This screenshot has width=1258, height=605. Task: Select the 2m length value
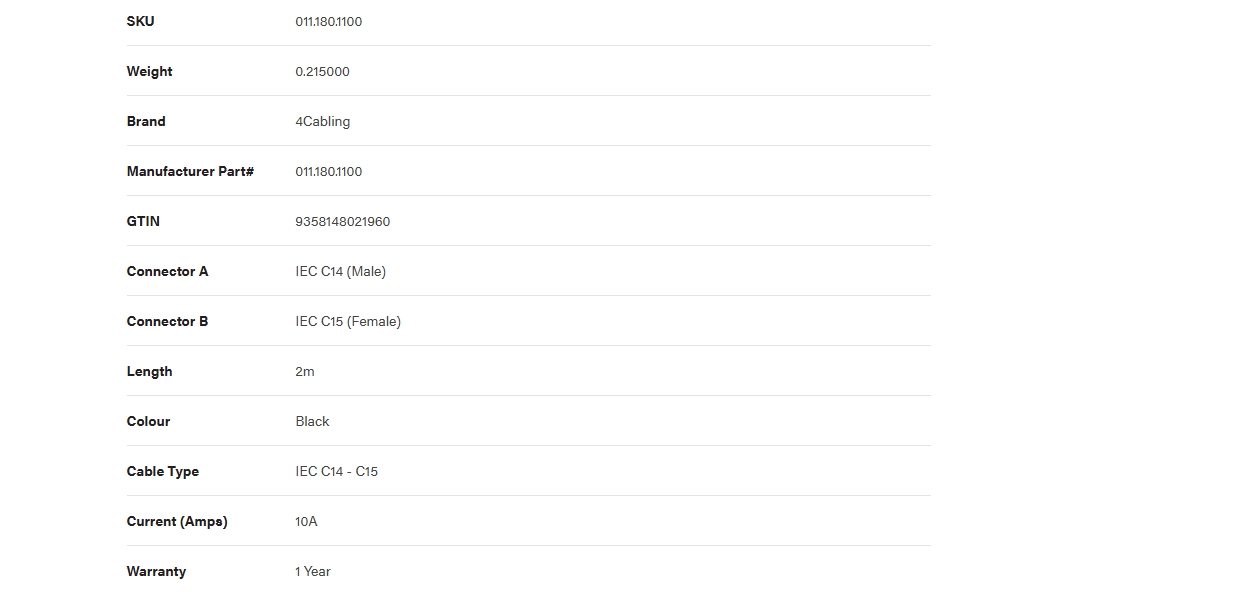click(x=305, y=371)
